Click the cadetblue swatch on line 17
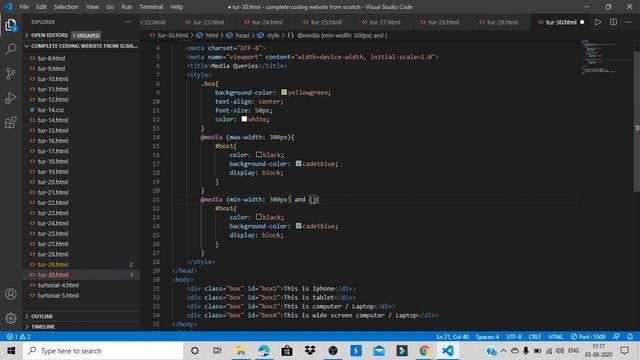The image size is (640, 360). pyautogui.click(x=298, y=164)
